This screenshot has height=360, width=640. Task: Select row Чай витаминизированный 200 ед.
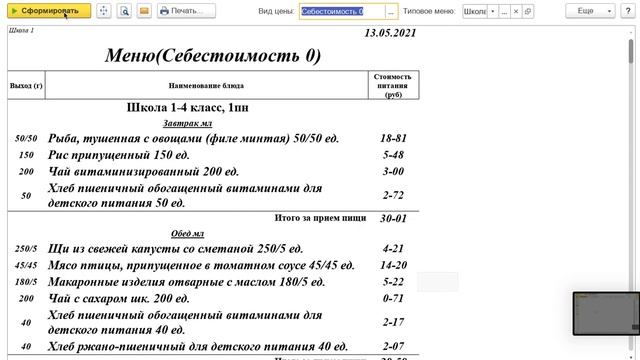(x=213, y=171)
